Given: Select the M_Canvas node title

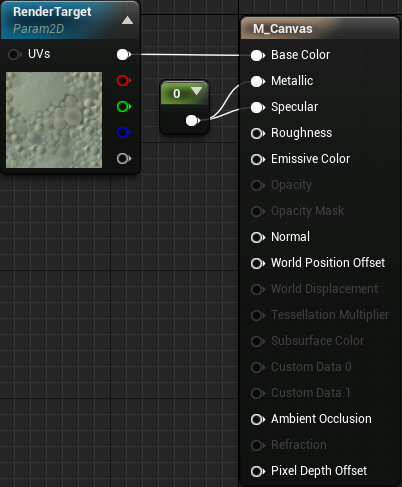Looking at the screenshot, I should [283, 29].
